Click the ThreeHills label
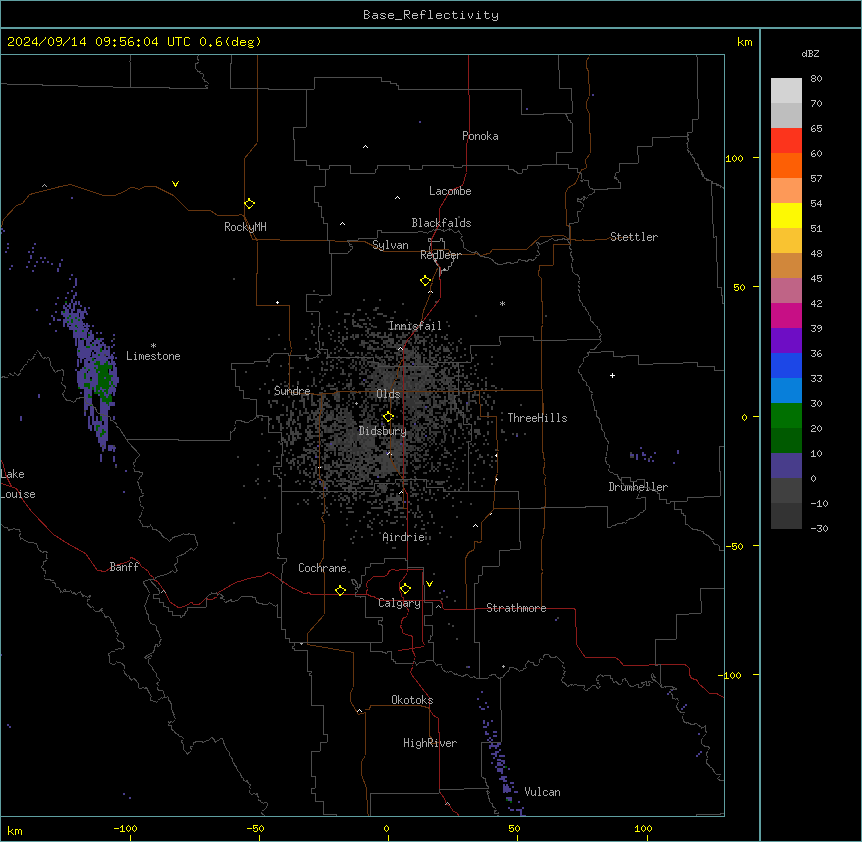The image size is (862, 842). pyautogui.click(x=537, y=418)
